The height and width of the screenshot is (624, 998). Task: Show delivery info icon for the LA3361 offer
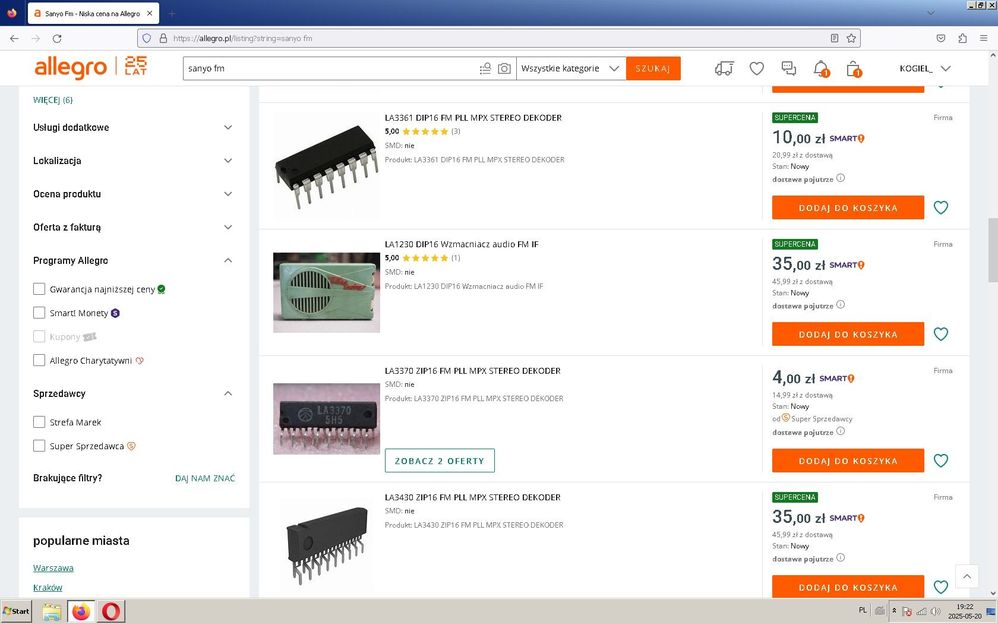[841, 178]
